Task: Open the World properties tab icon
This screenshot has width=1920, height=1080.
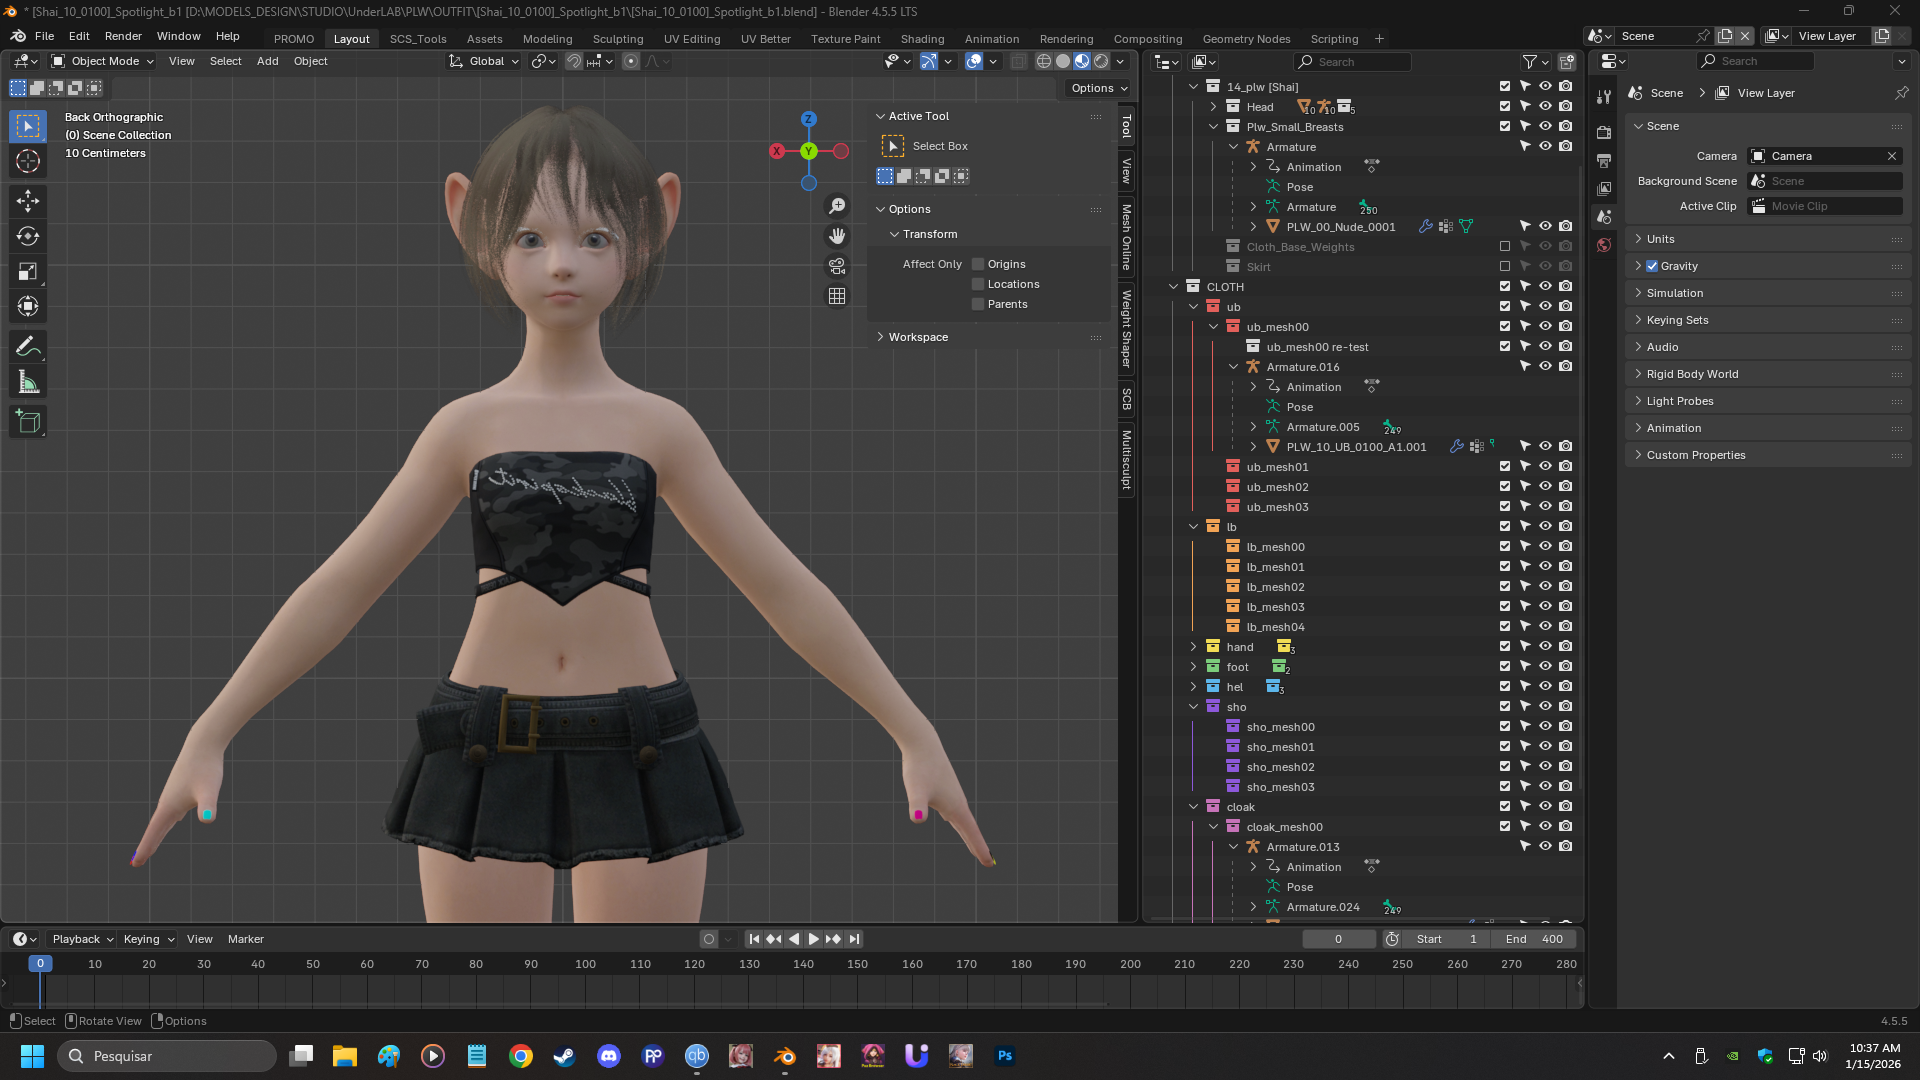Action: 1604,245
